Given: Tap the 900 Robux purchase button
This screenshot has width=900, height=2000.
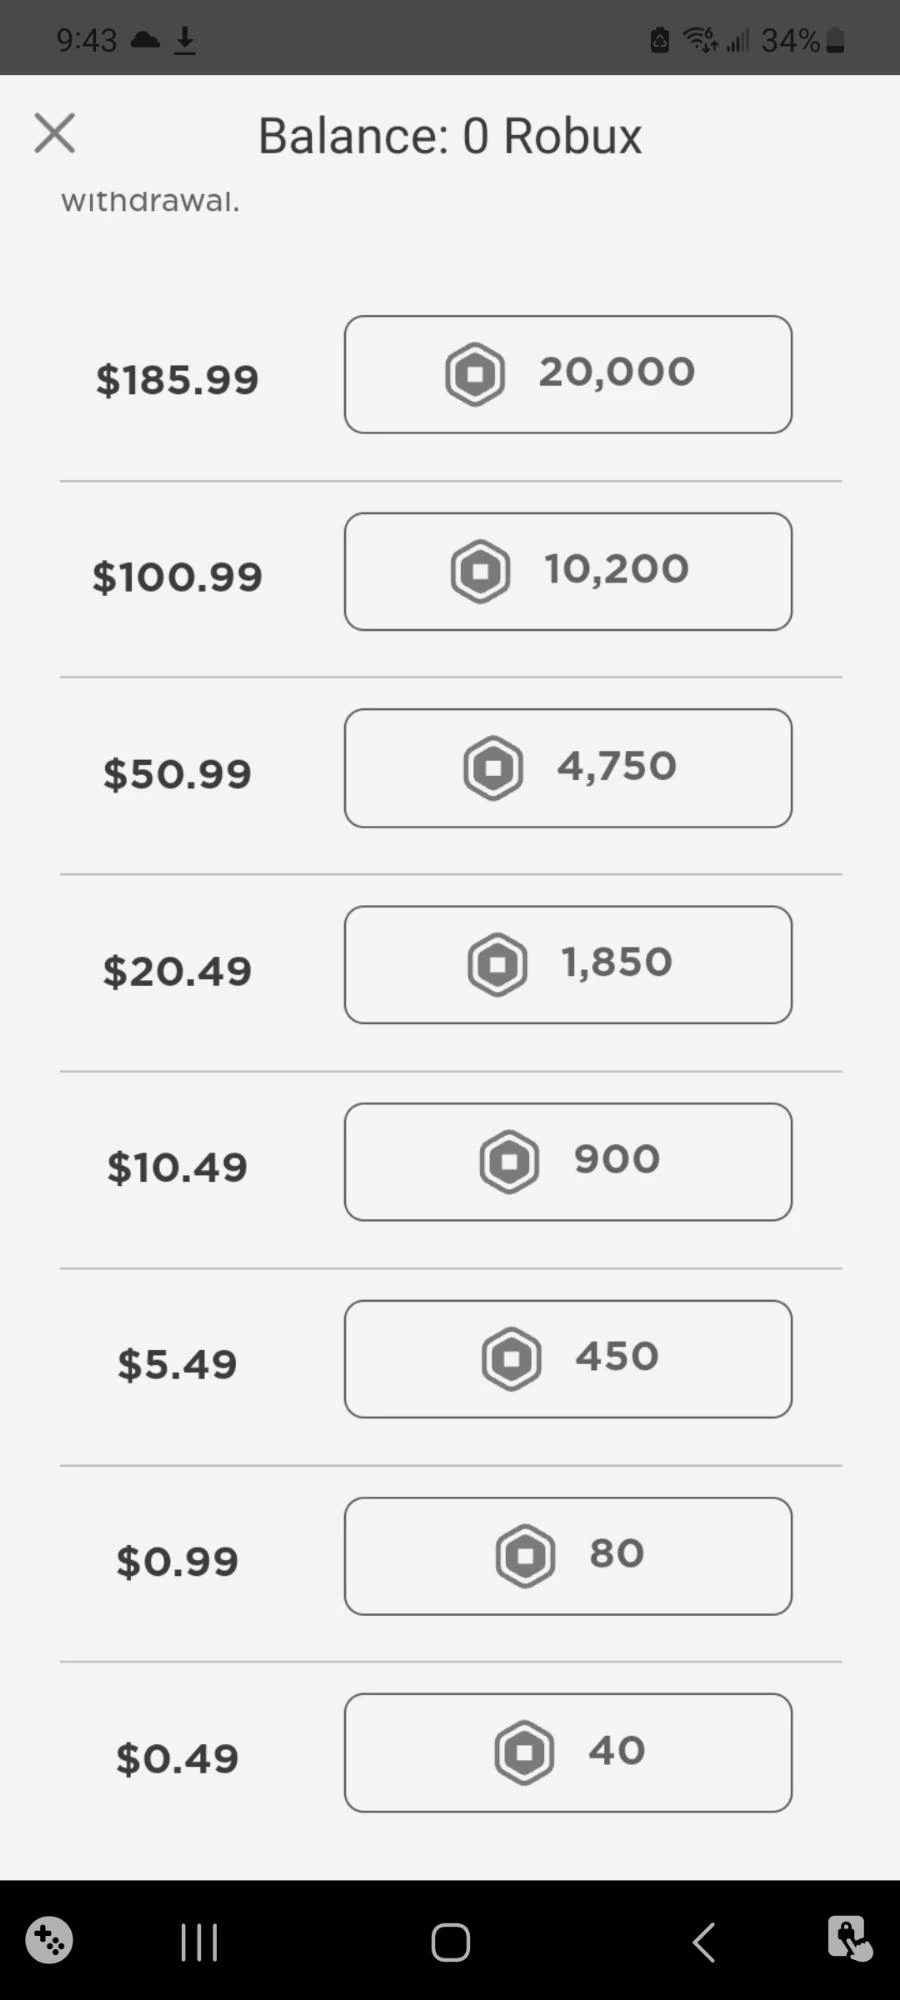Looking at the screenshot, I should 567,1161.
